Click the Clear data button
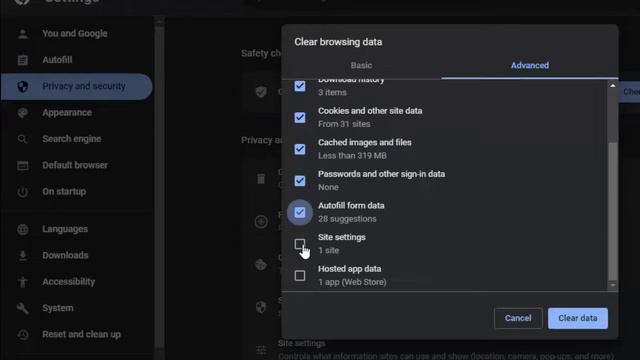640x360 pixels. [578, 318]
